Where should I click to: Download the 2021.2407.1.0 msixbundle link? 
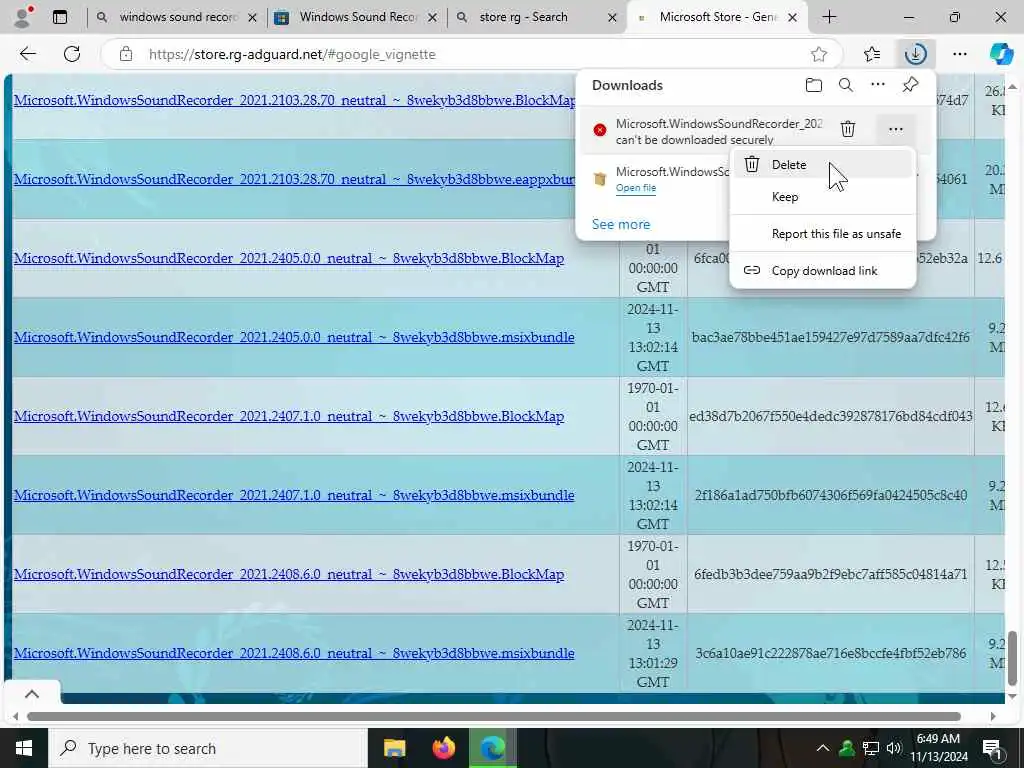tap(294, 495)
